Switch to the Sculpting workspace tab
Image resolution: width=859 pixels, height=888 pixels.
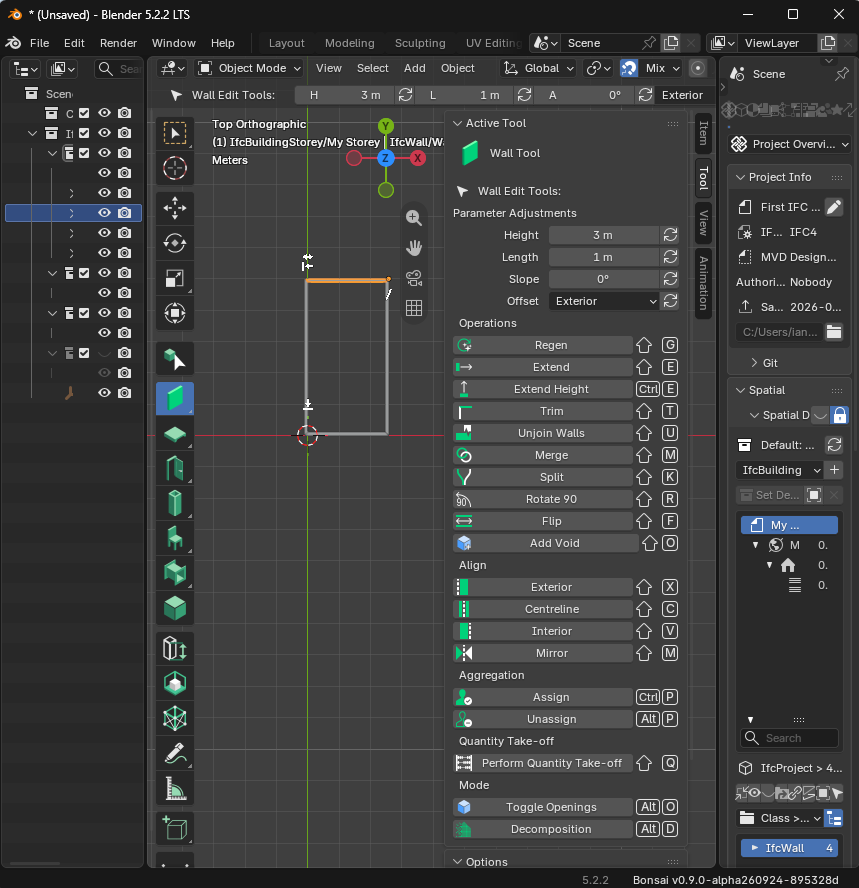[420, 43]
